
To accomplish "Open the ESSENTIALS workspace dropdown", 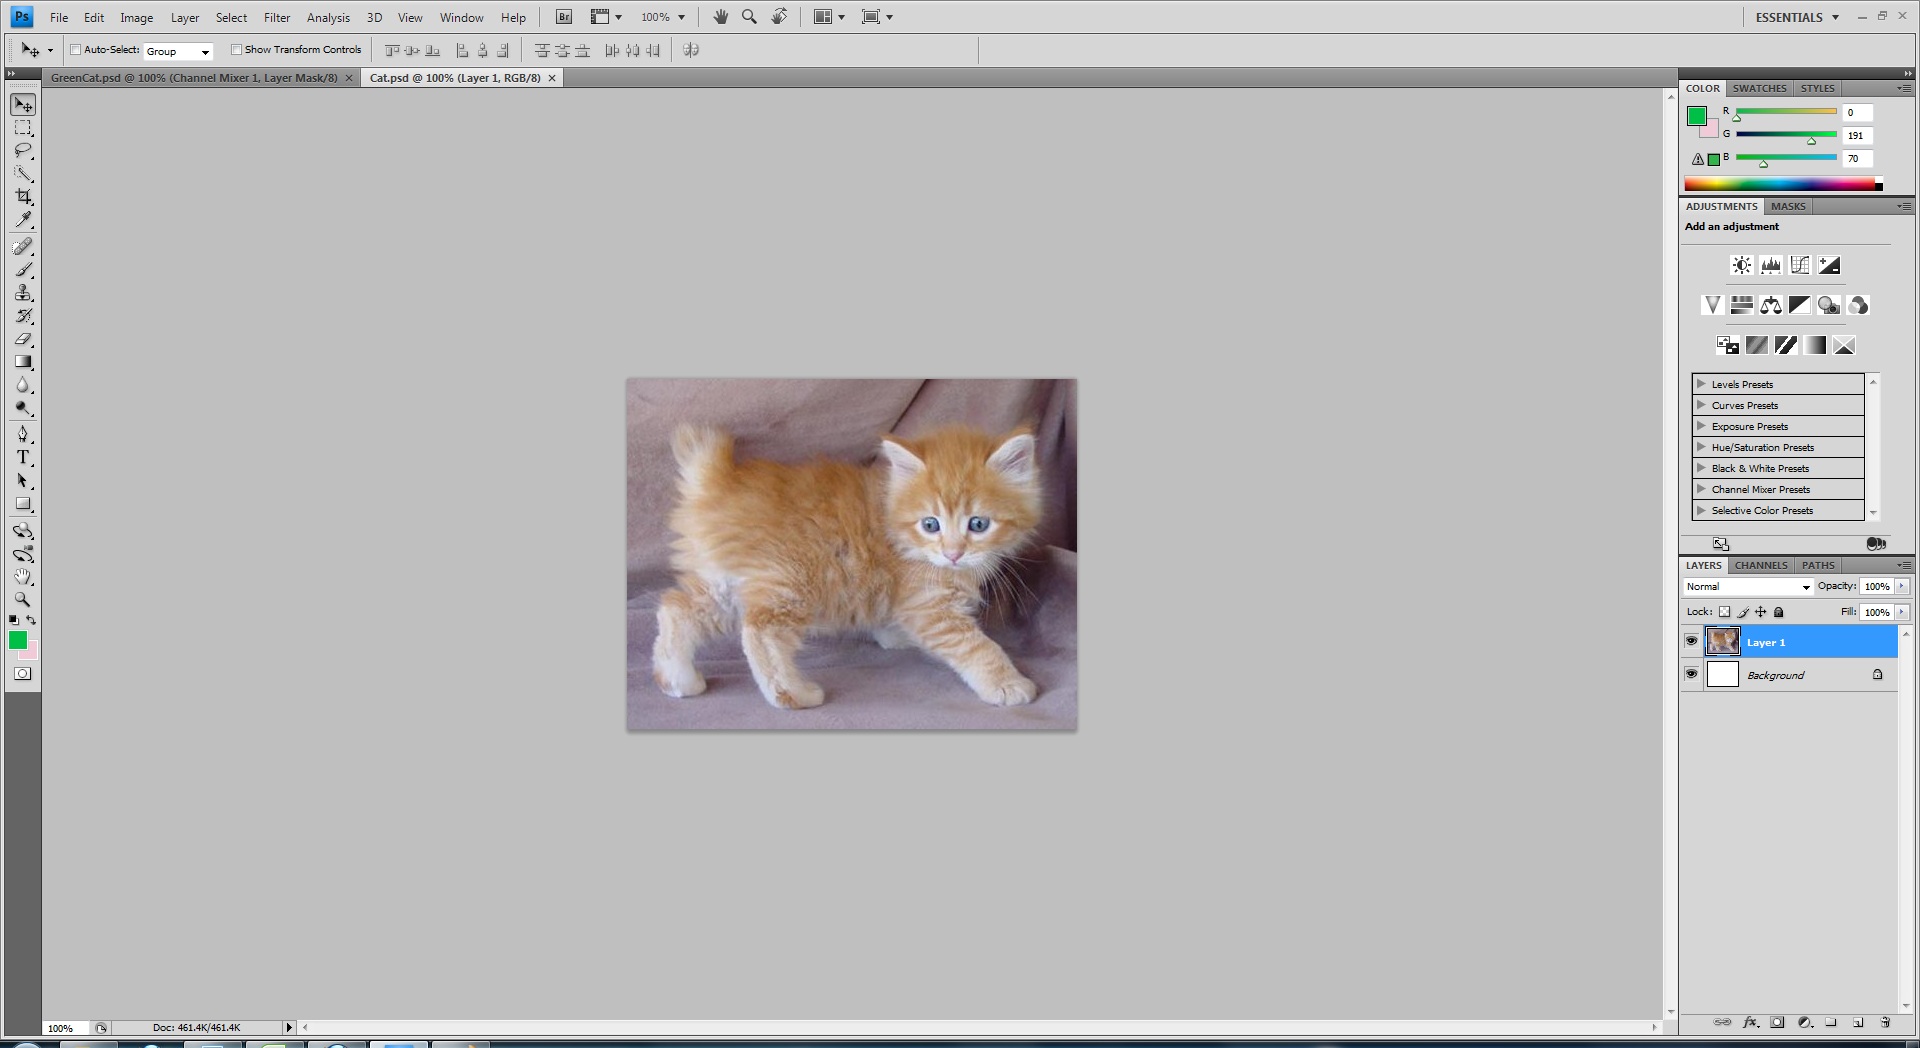I will (1797, 17).
